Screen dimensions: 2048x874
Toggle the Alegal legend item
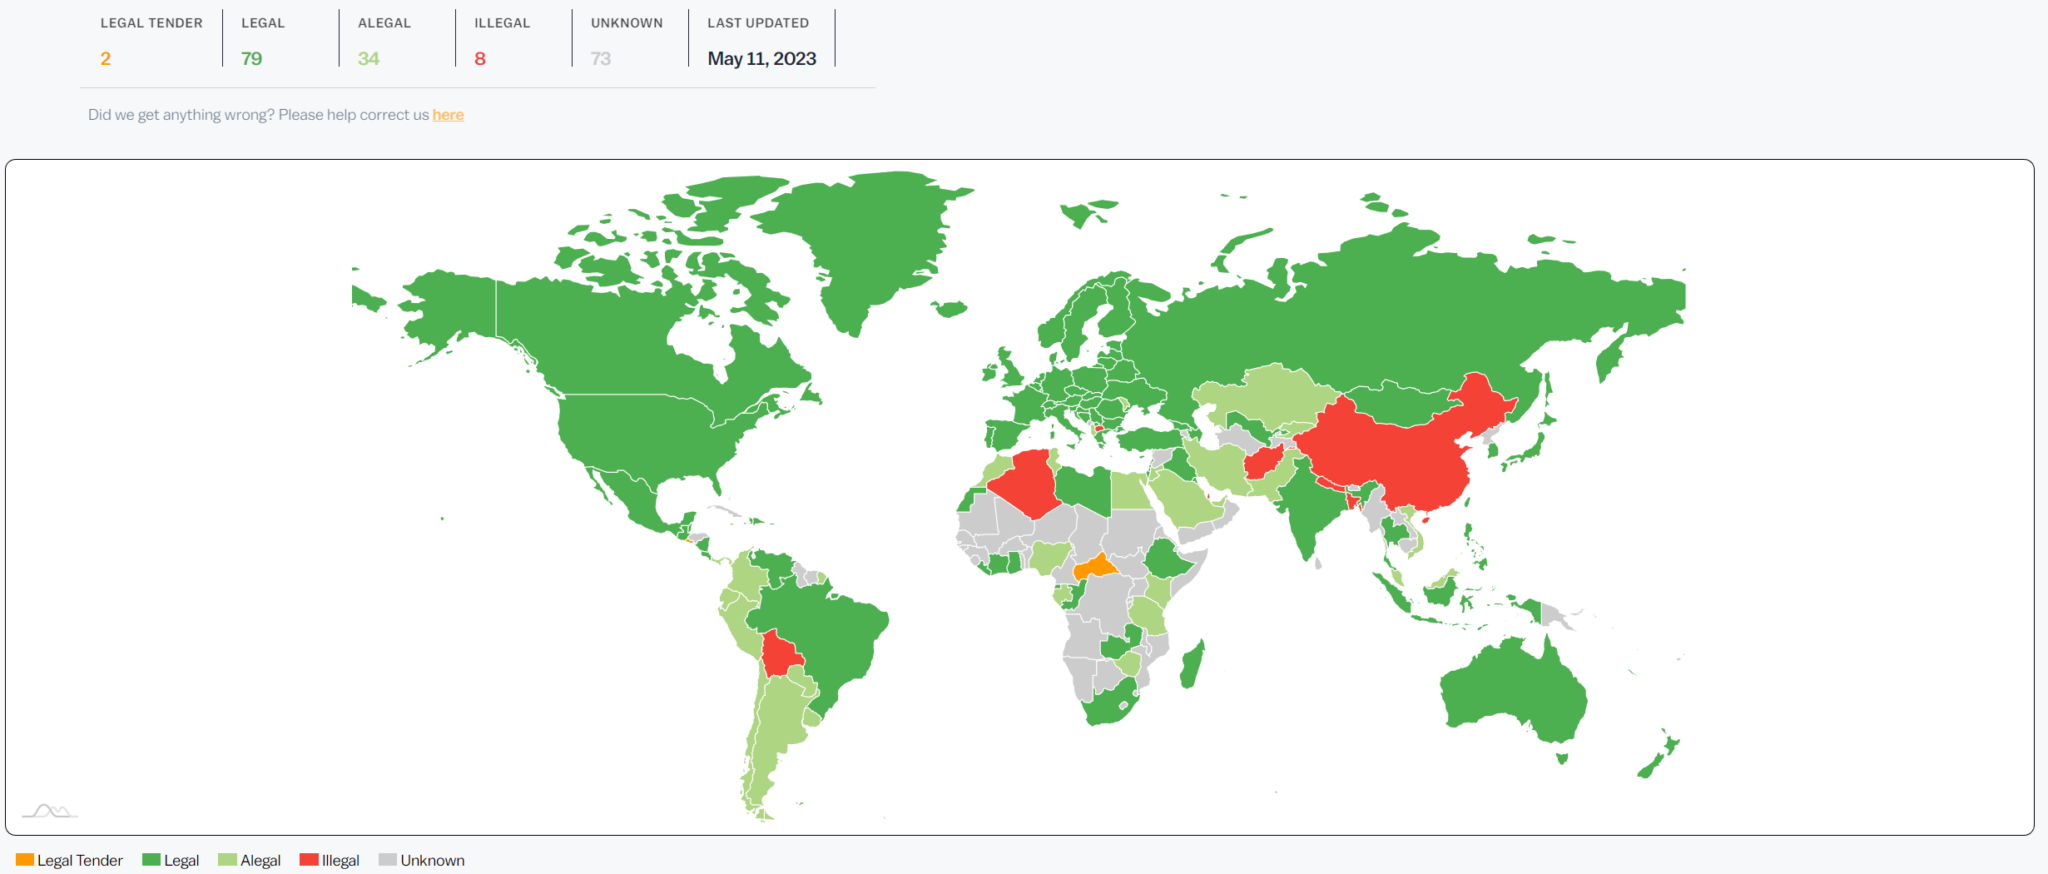pyautogui.click(x=249, y=860)
